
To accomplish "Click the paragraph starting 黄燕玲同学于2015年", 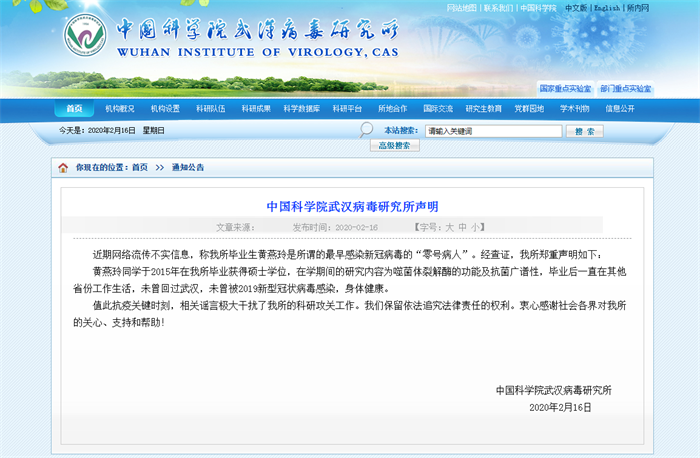I will click(350, 280).
